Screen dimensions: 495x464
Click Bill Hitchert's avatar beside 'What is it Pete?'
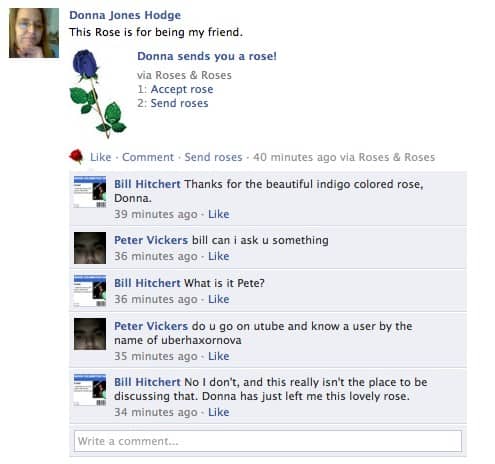click(x=90, y=291)
